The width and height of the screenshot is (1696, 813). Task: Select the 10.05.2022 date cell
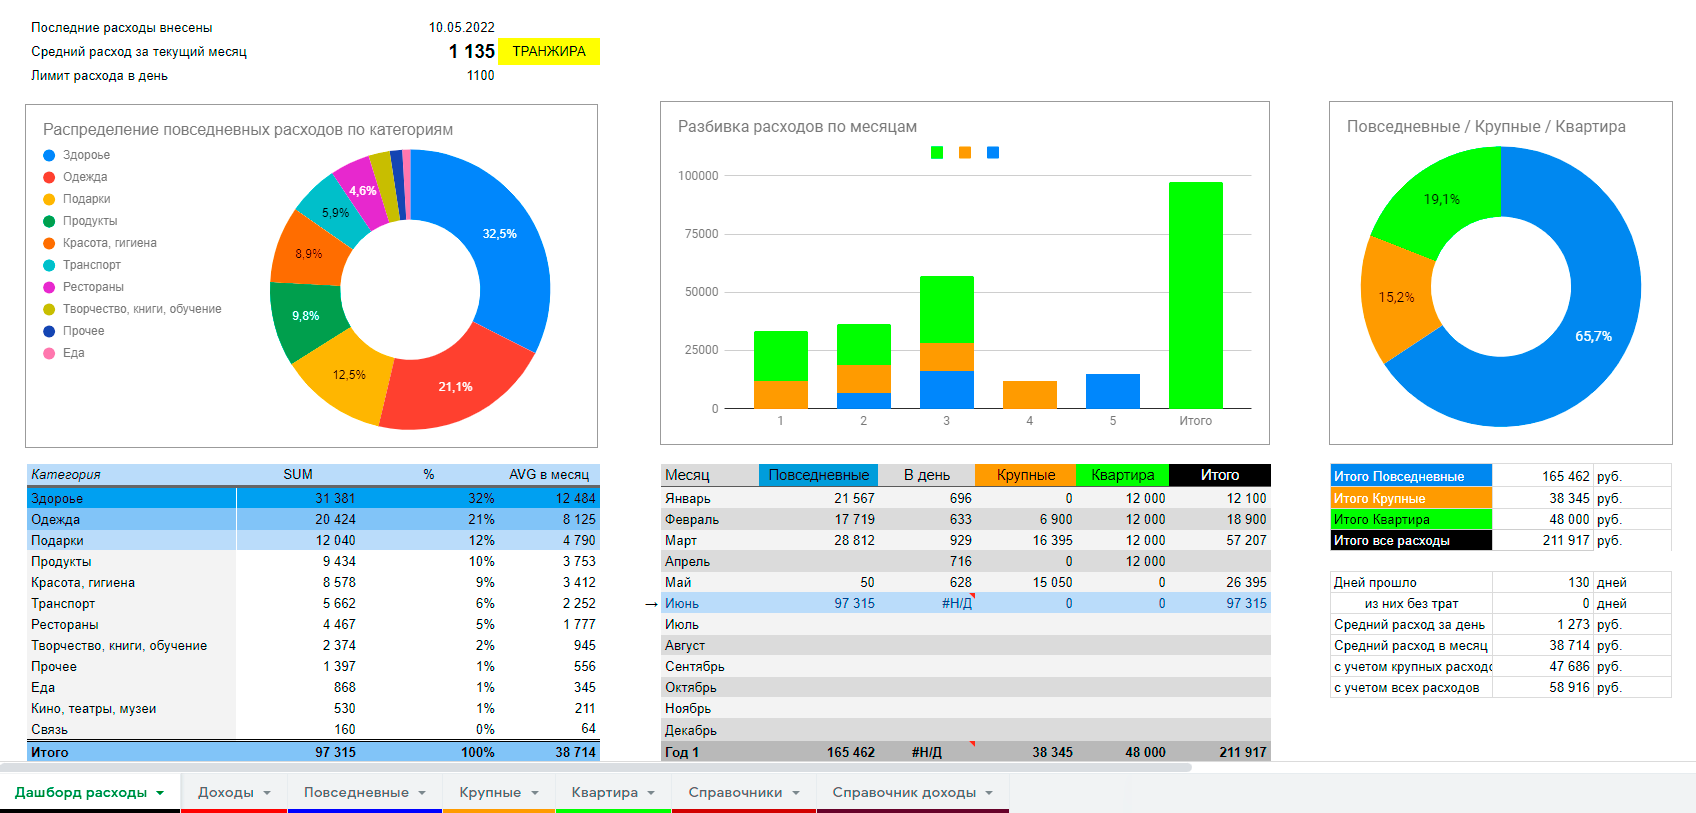[461, 27]
